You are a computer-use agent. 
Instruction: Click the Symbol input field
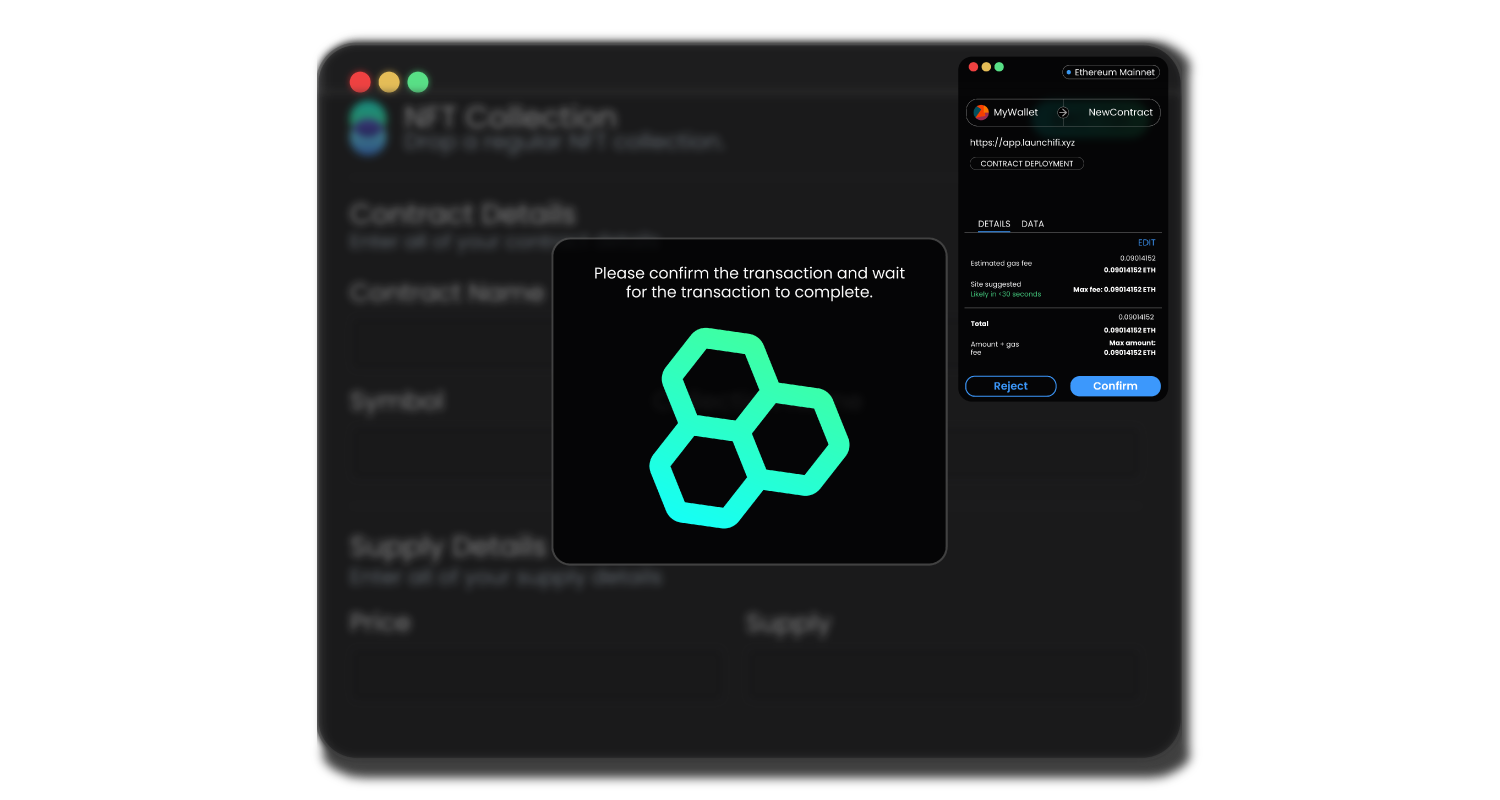450,453
